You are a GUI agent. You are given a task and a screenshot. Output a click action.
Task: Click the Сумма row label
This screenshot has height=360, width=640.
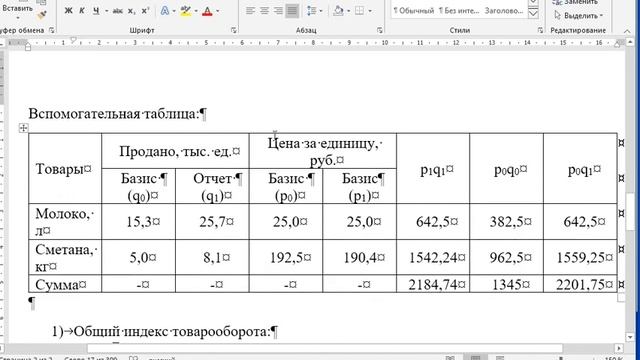pyautogui.click(x=65, y=284)
